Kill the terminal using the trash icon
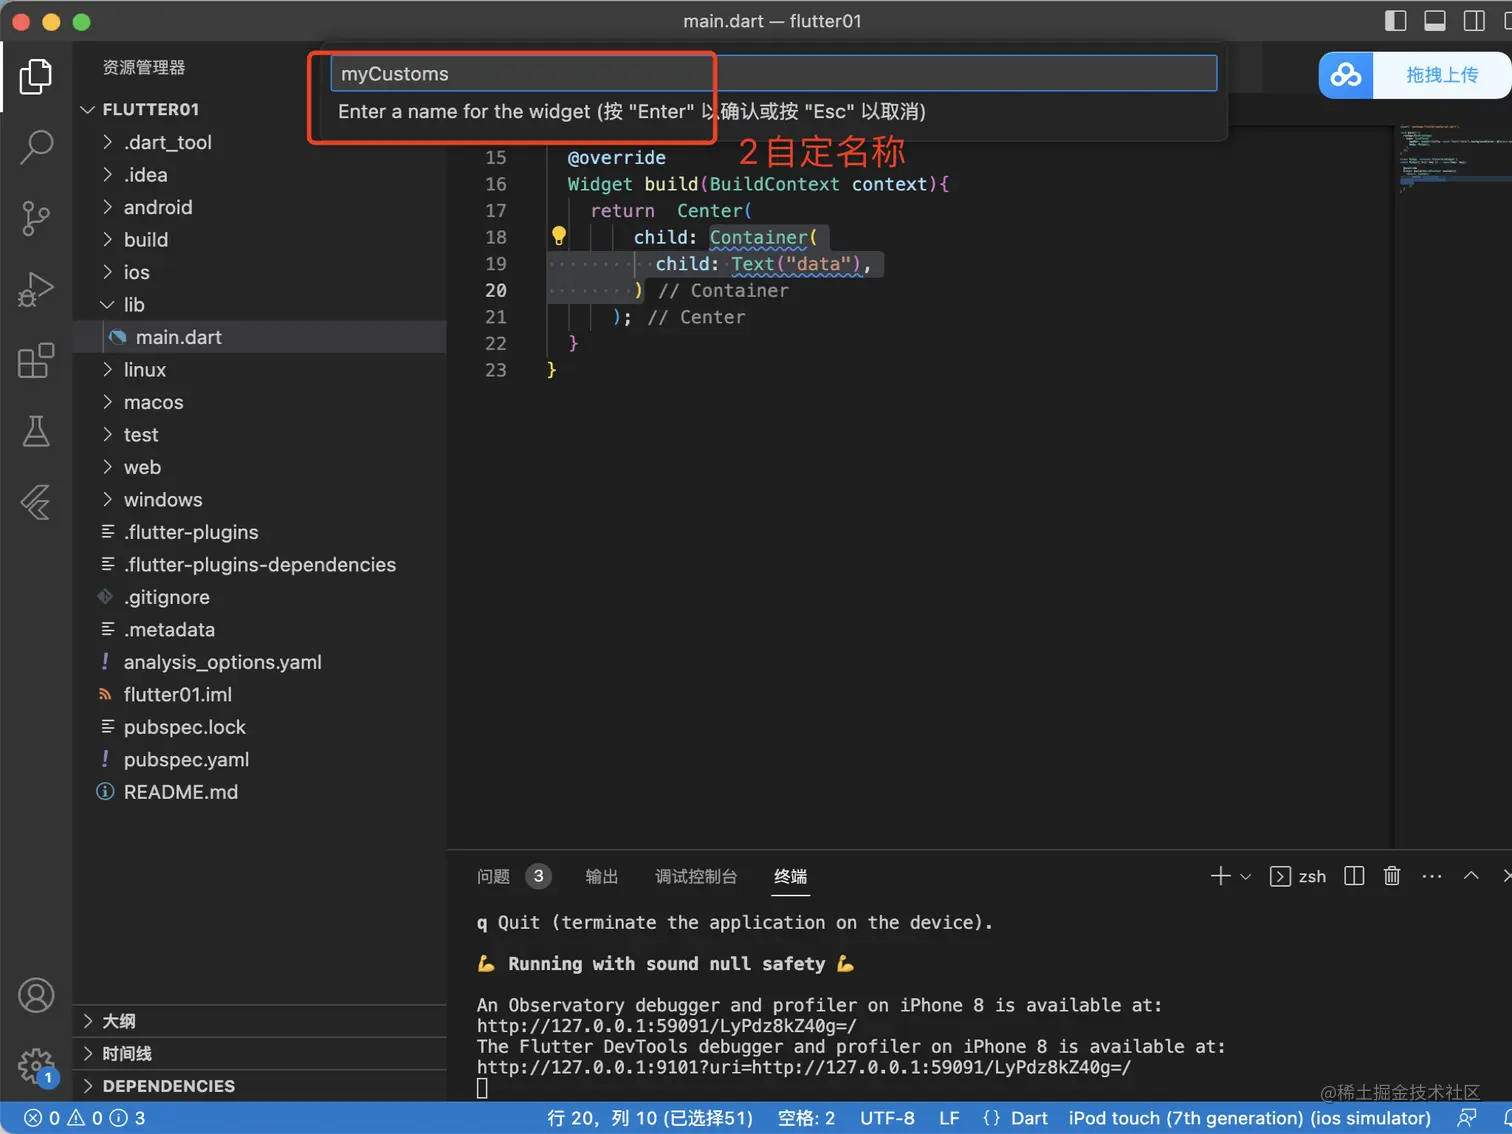This screenshot has height=1134, width=1512. (1392, 876)
